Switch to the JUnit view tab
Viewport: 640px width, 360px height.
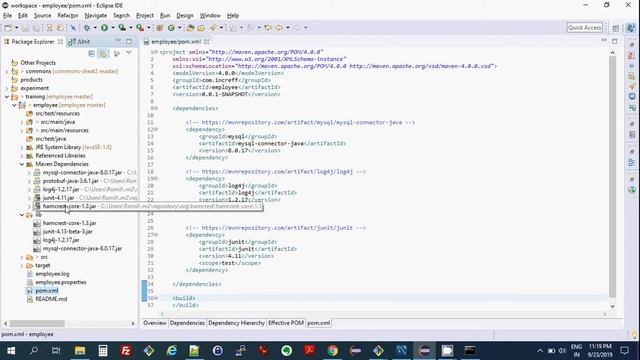(80, 42)
